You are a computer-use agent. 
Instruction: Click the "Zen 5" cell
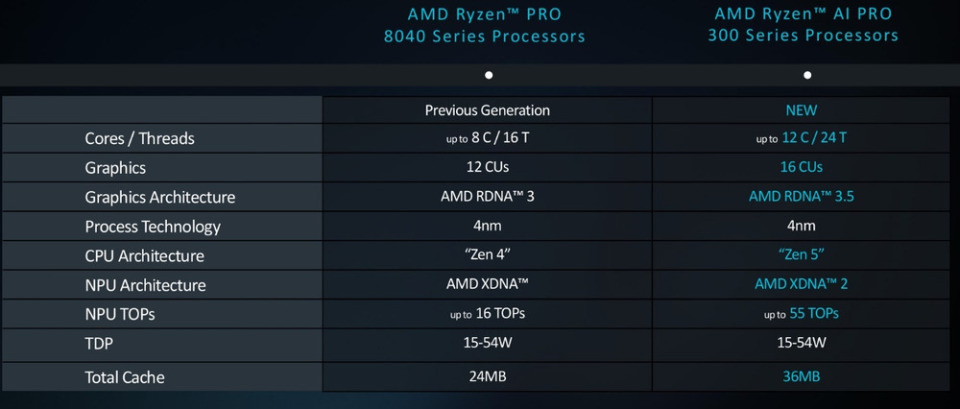[801, 254]
